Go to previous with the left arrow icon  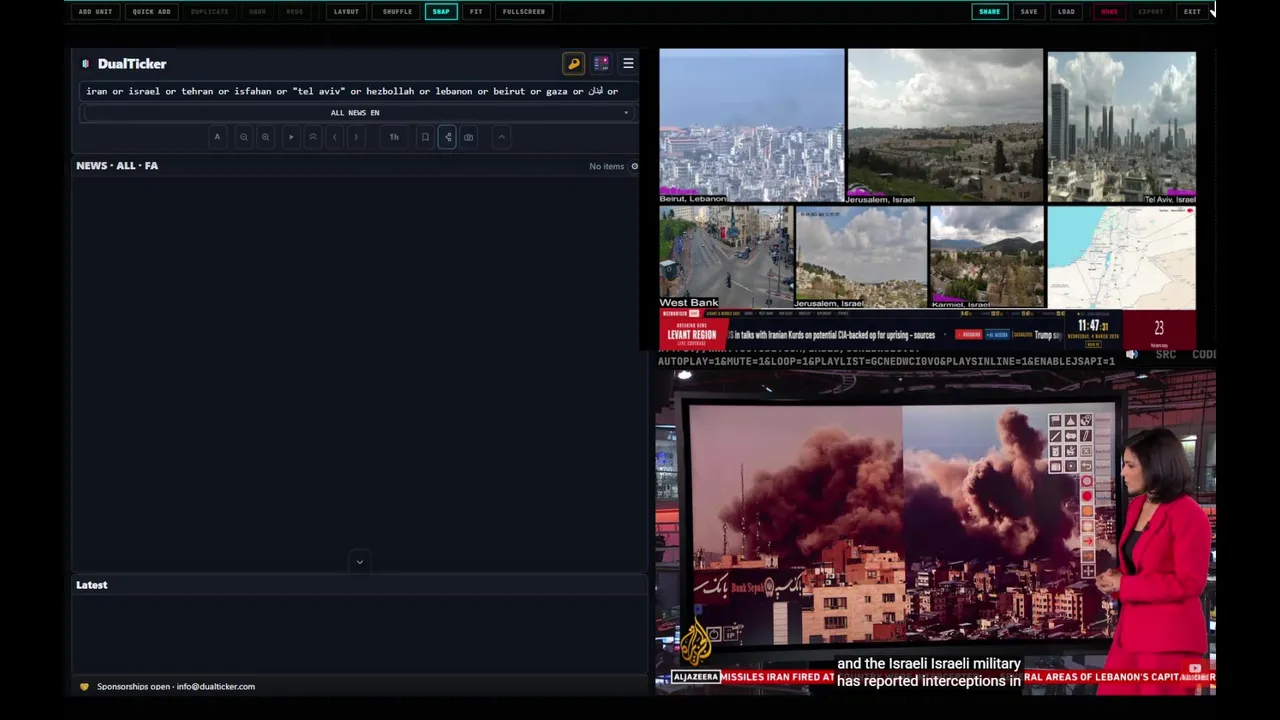coord(335,137)
